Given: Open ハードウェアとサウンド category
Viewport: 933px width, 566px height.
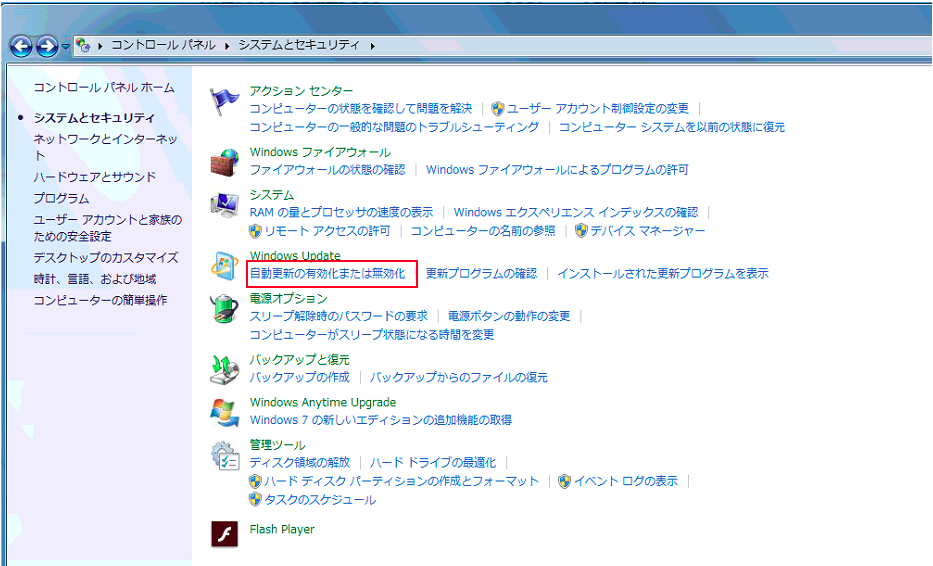Looking at the screenshot, I should point(95,177).
